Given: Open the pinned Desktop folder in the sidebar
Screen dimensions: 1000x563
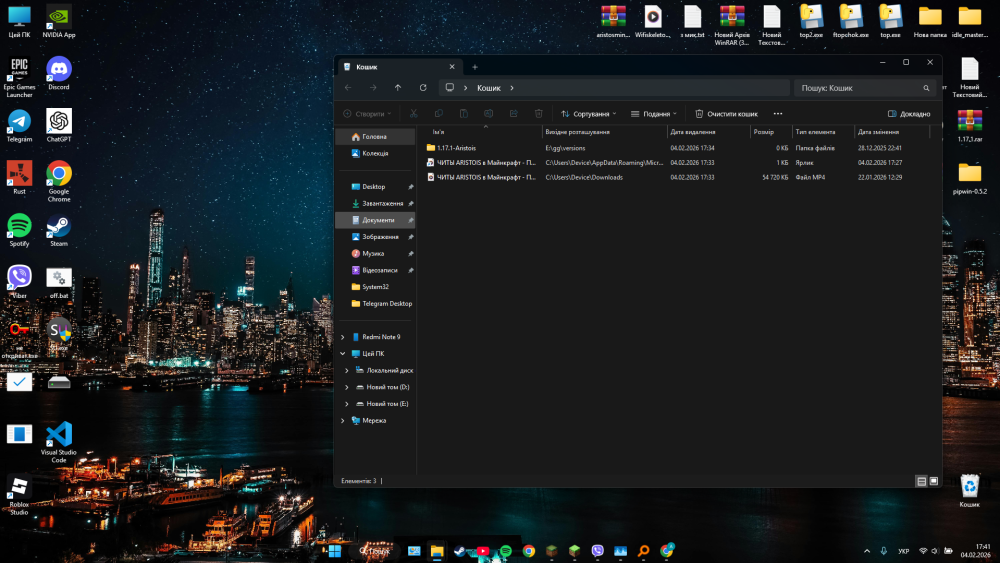Looking at the screenshot, I should [375, 186].
